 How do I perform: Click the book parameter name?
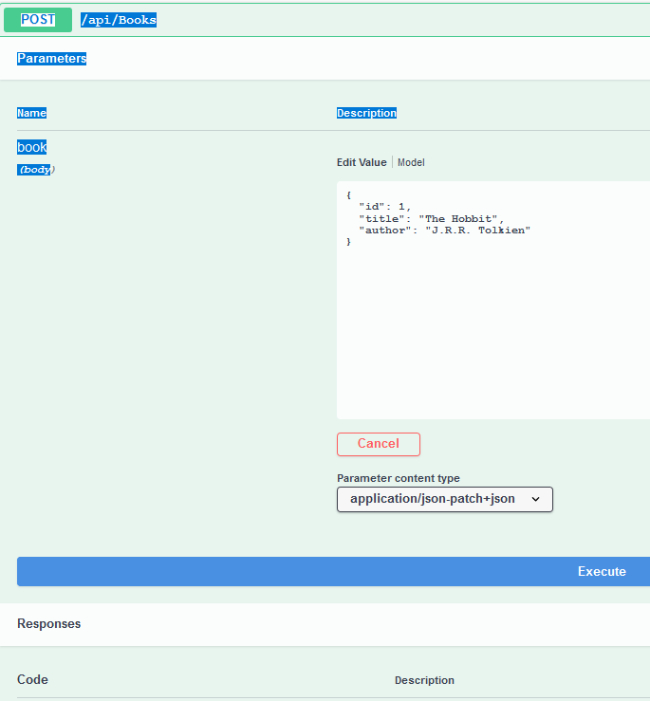pyautogui.click(x=32, y=147)
